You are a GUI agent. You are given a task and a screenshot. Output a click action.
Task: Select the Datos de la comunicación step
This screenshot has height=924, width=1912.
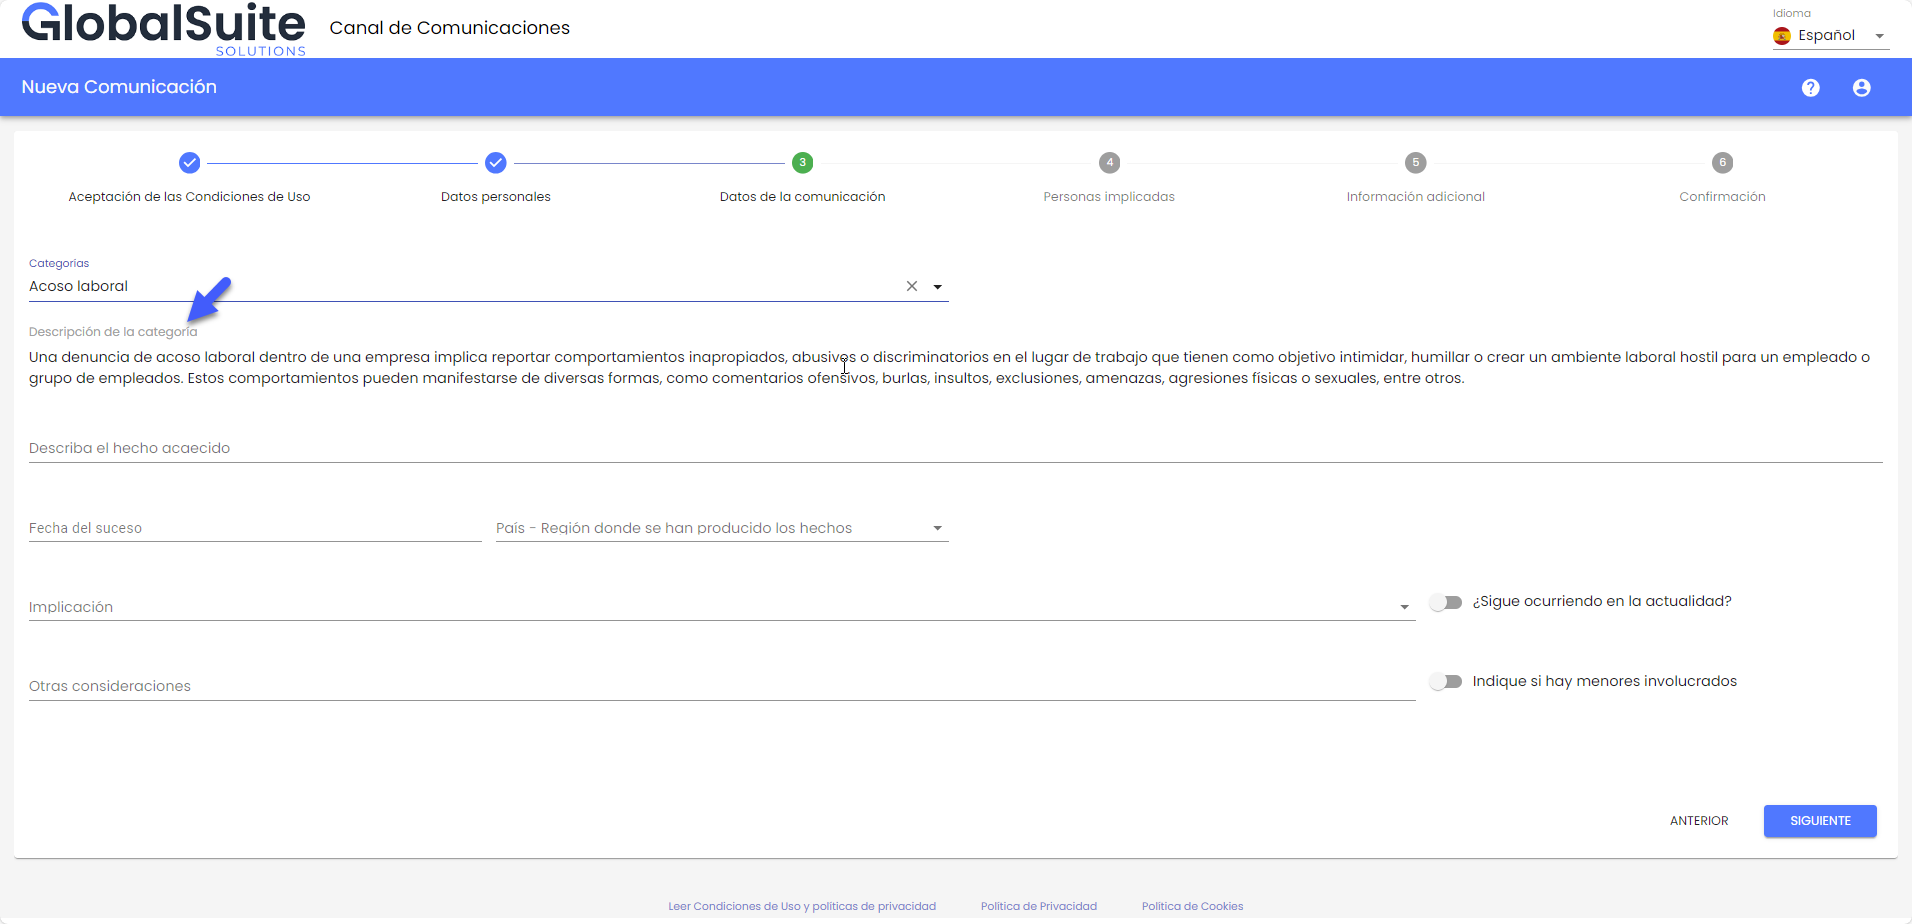pos(802,163)
